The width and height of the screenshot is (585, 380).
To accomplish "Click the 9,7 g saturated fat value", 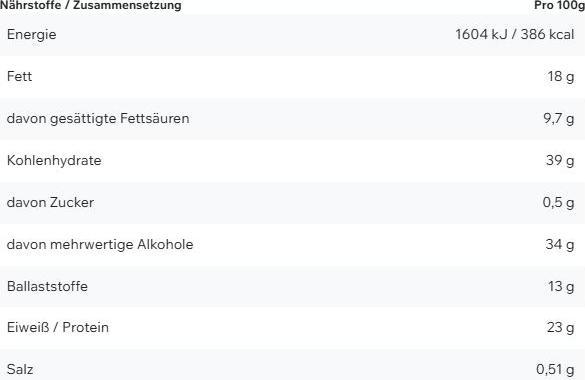I will pyautogui.click(x=559, y=119).
